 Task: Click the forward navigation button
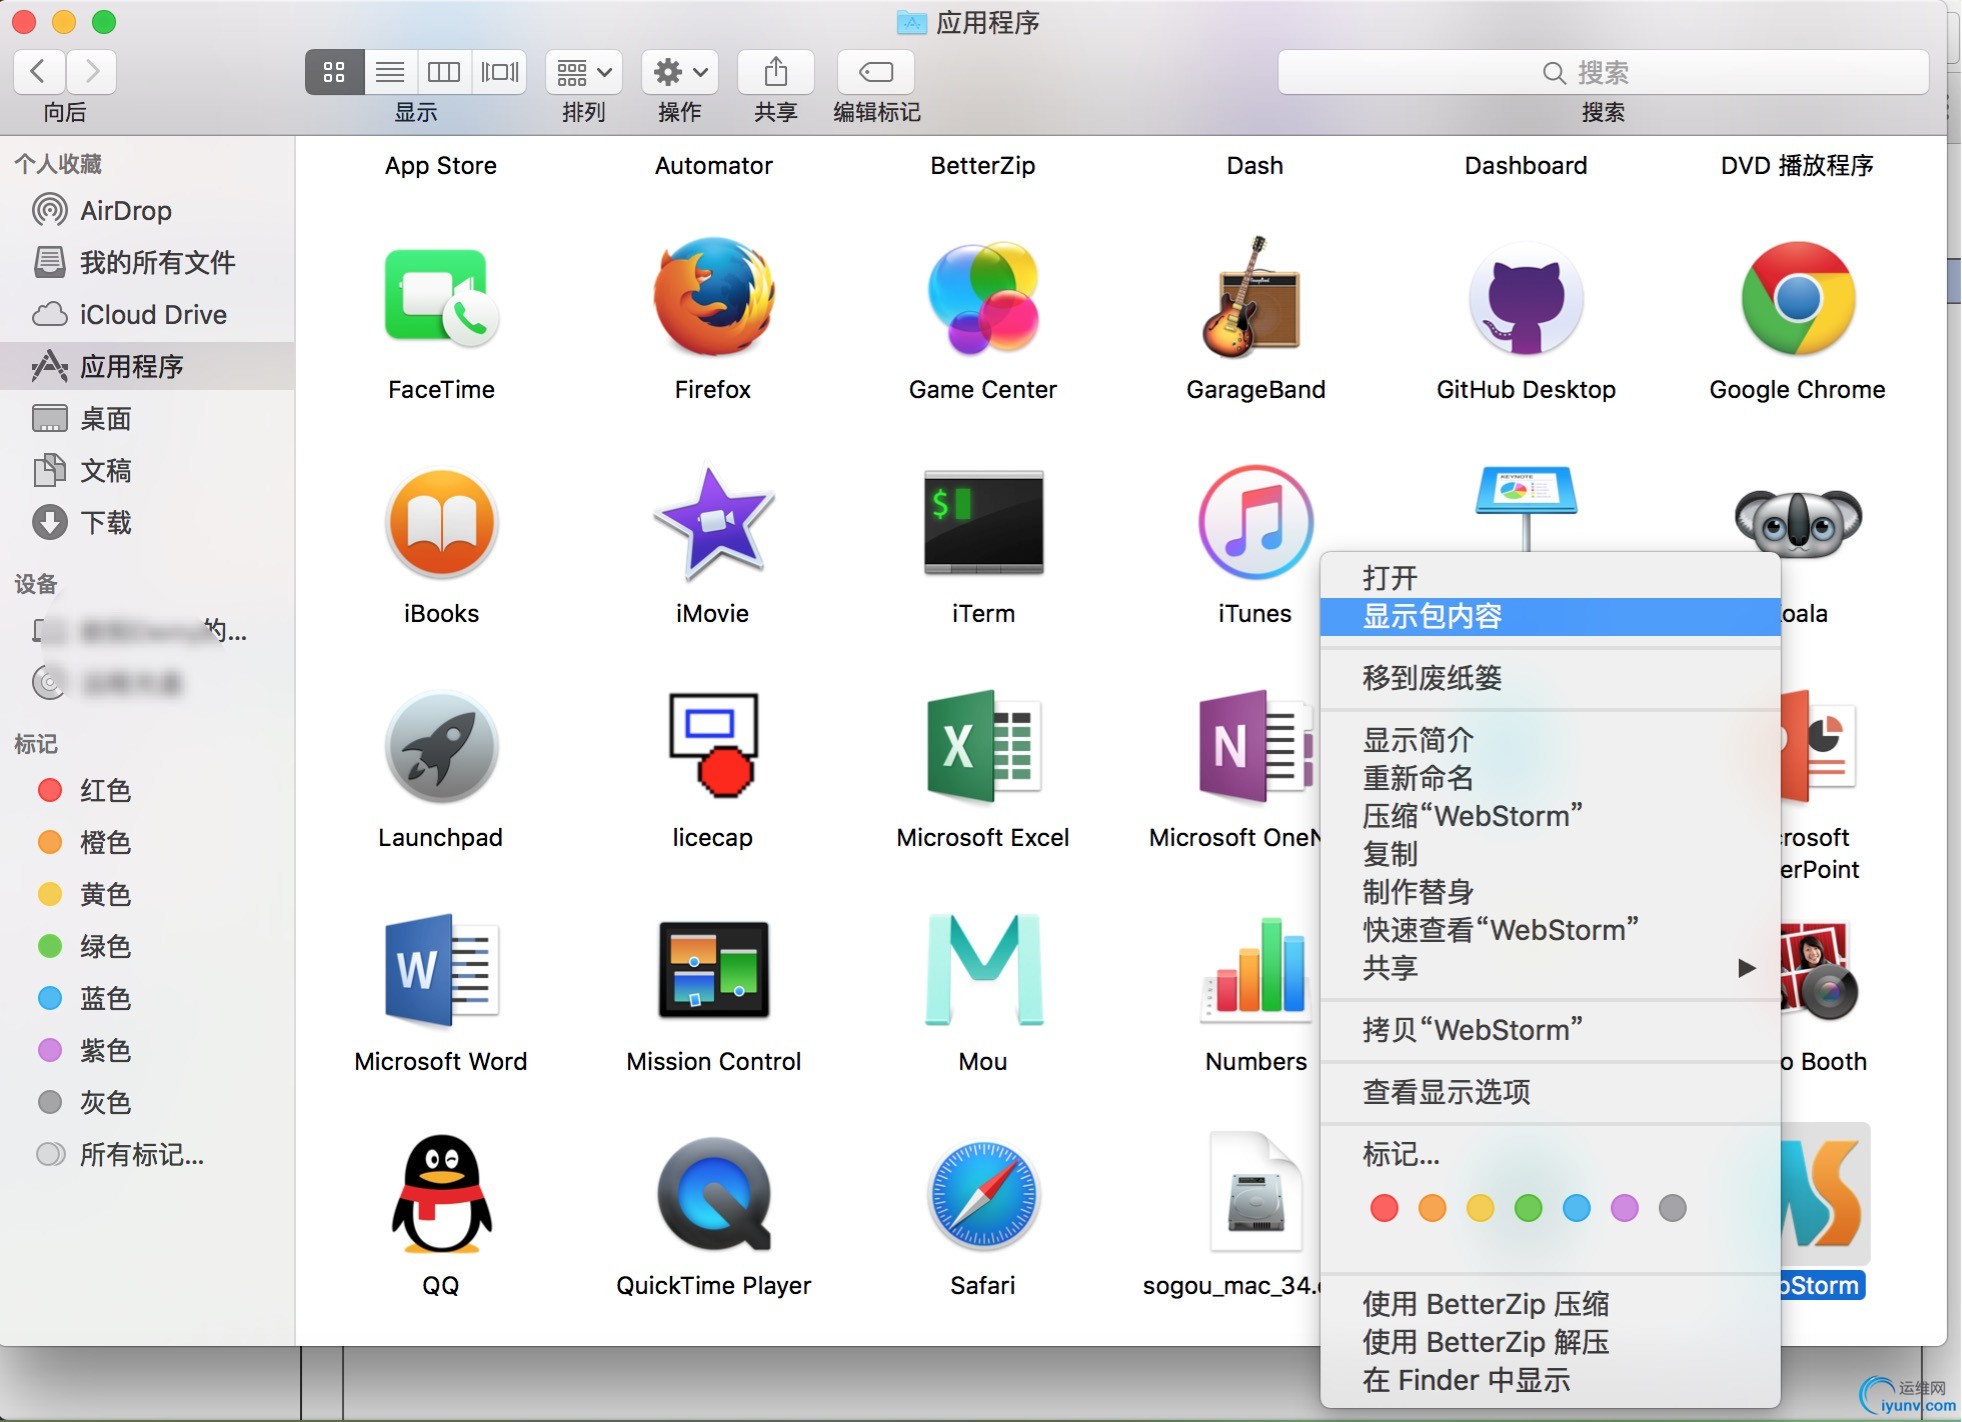[92, 72]
